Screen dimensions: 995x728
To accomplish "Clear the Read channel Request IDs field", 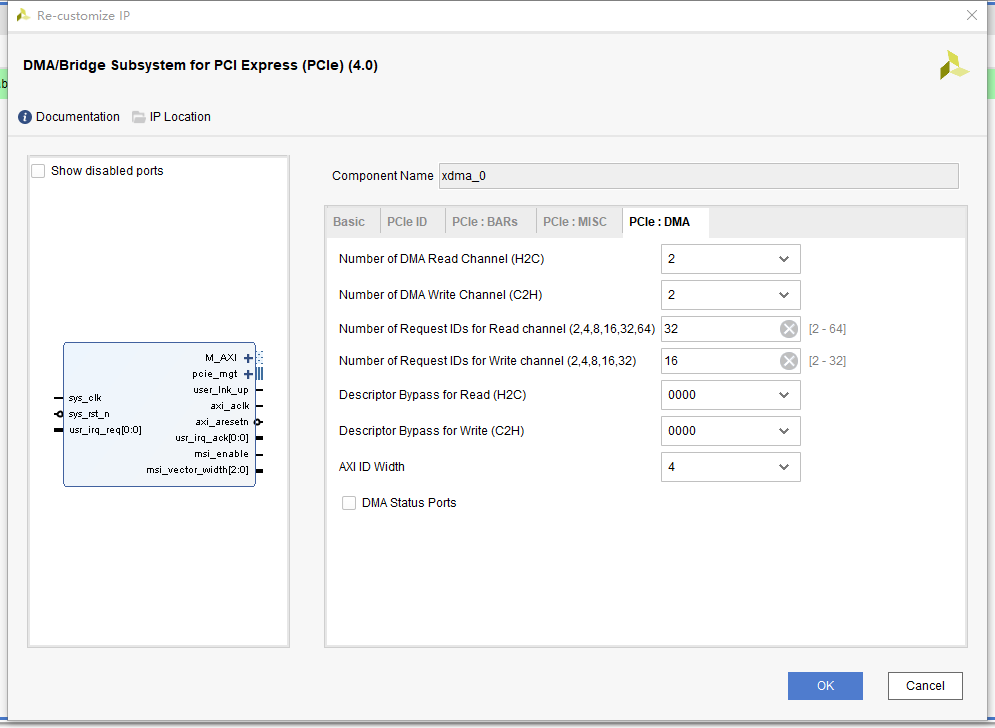I will (x=789, y=329).
